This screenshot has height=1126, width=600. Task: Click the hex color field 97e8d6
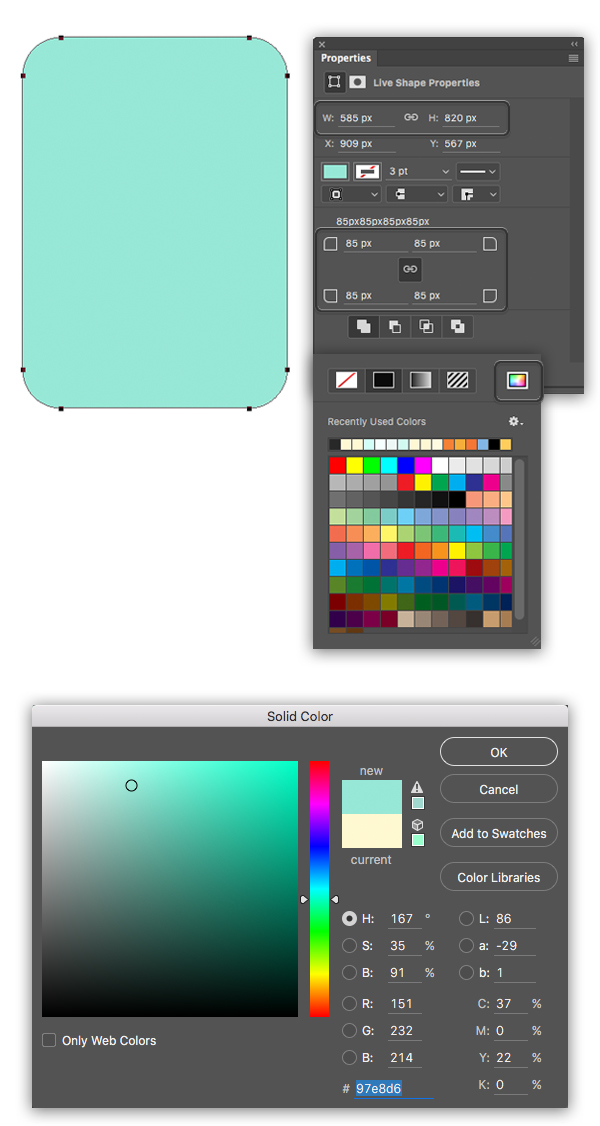[394, 1089]
